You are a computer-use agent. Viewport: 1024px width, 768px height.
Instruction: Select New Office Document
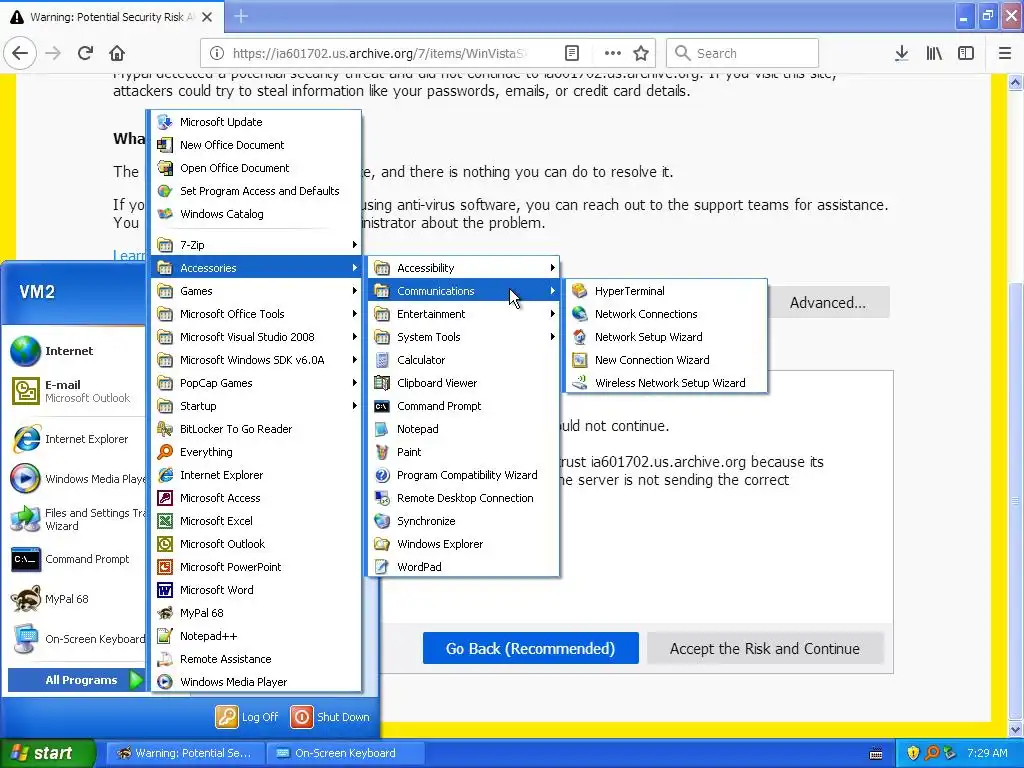pos(256,145)
